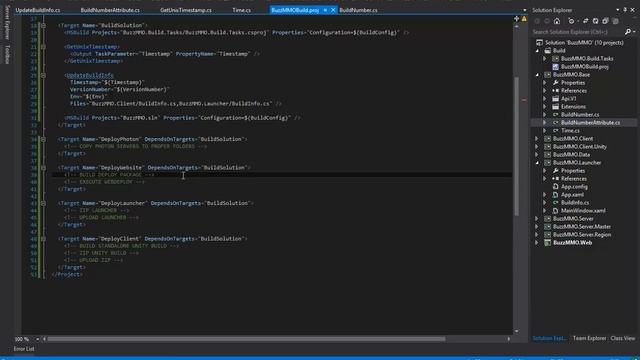Viewport: 640px width, 360px height.
Task: Select Time.cs in Solution Explorer tree
Action: 570,131
